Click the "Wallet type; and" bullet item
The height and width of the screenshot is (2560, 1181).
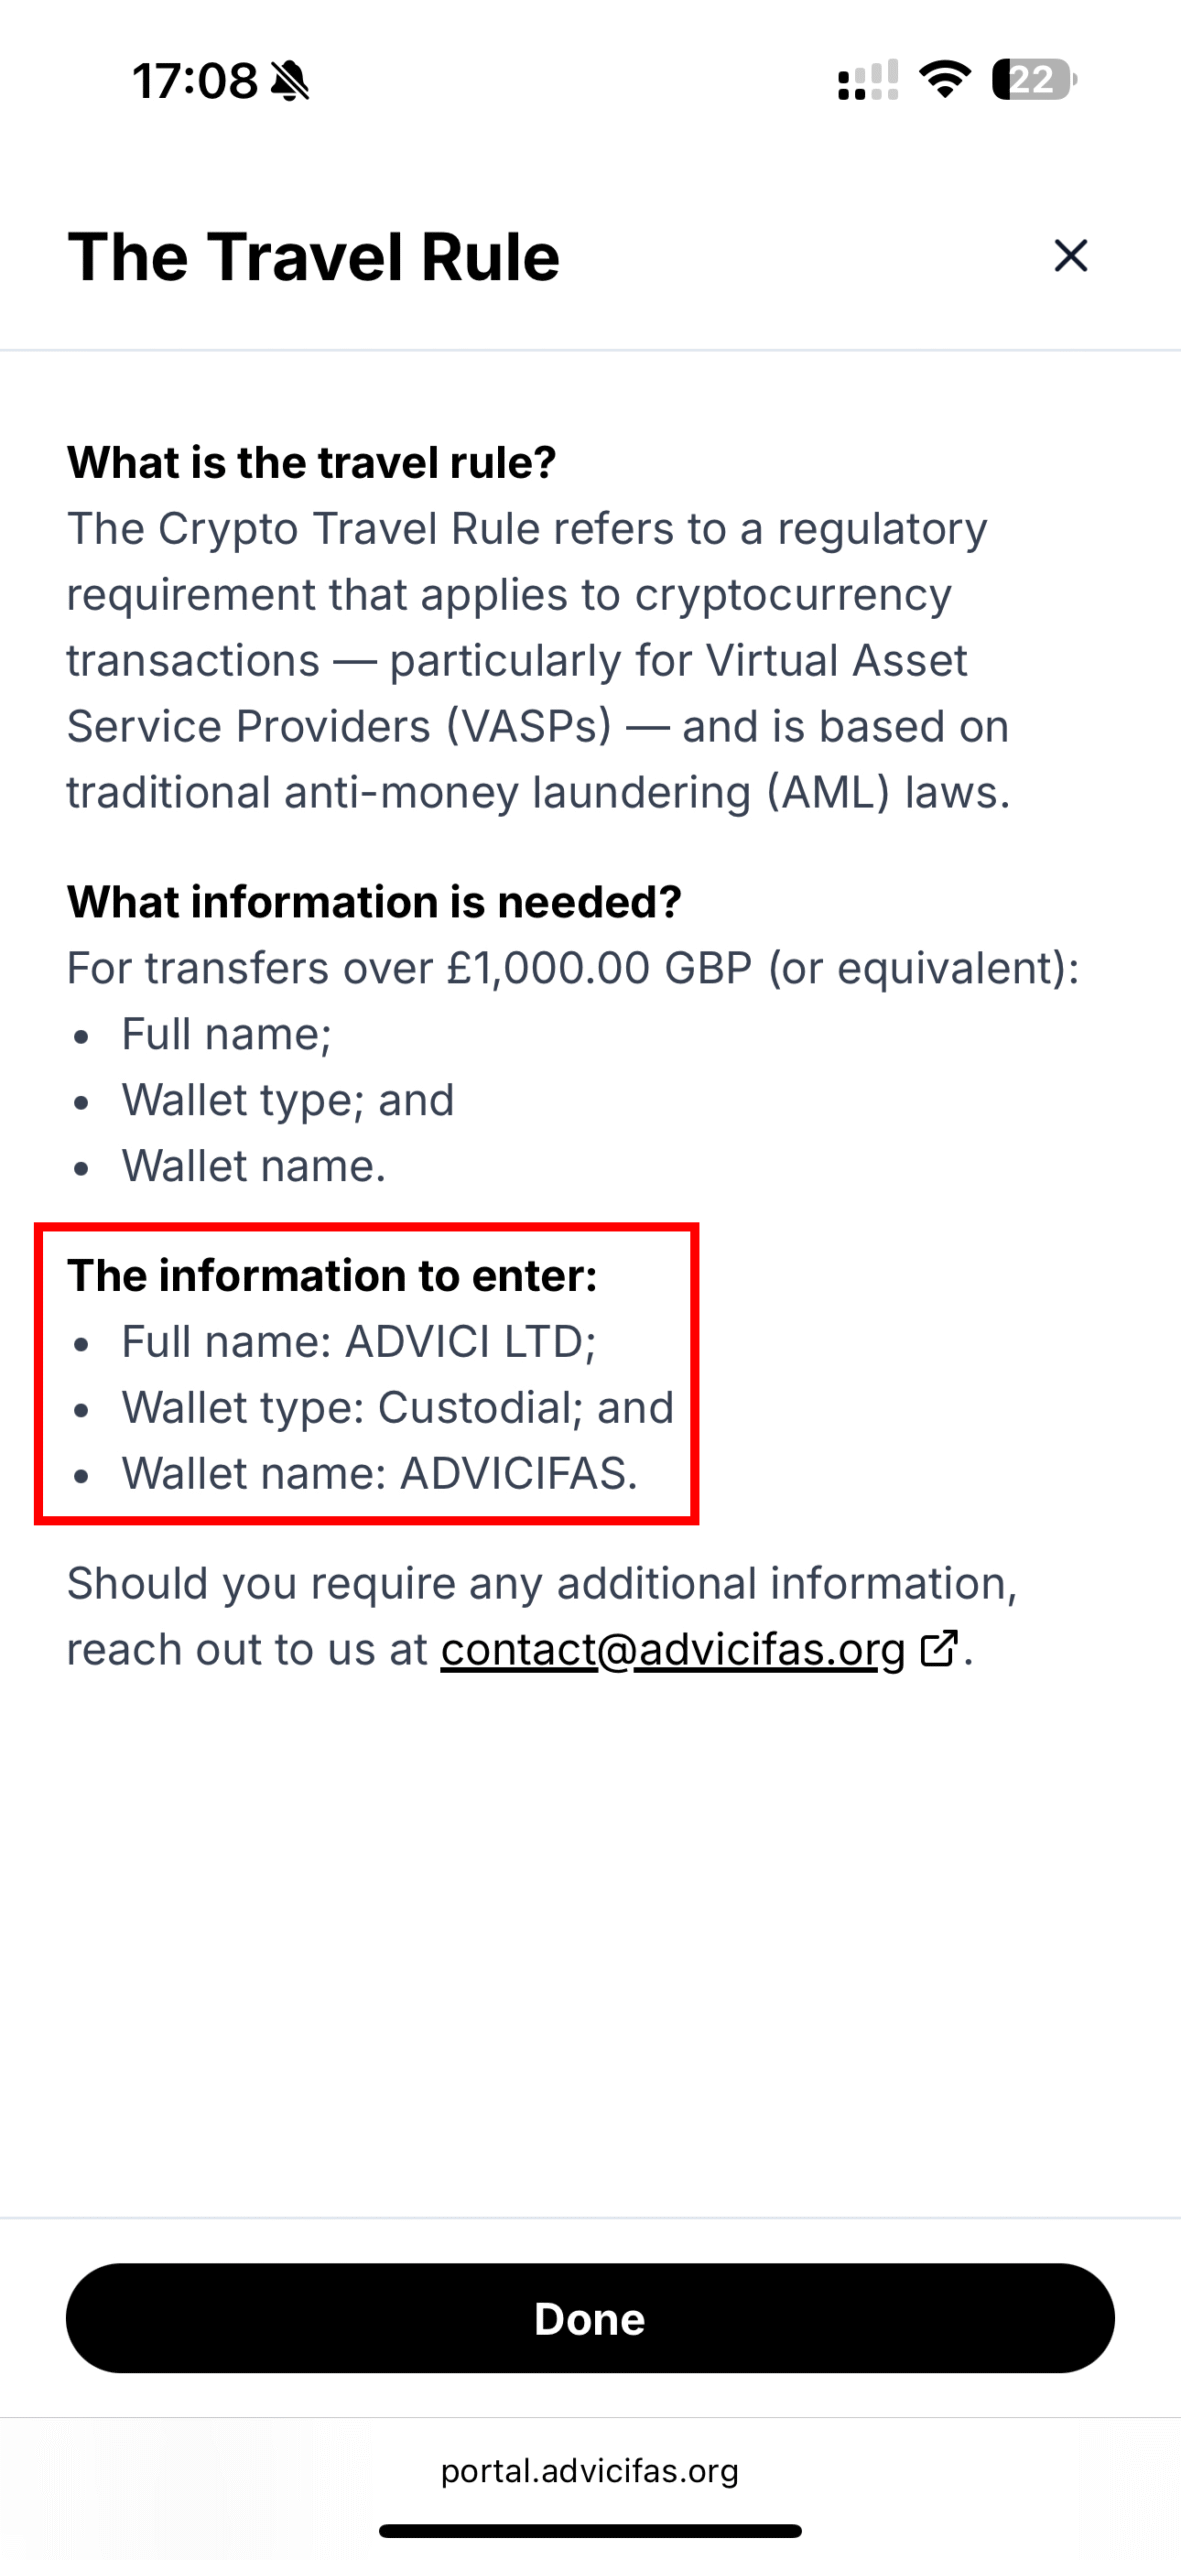tap(287, 1100)
